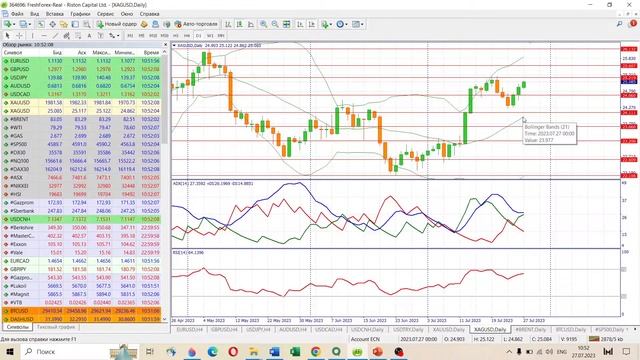Select the horizontal line tool
This screenshot has width=640, height=360.
[44, 36]
